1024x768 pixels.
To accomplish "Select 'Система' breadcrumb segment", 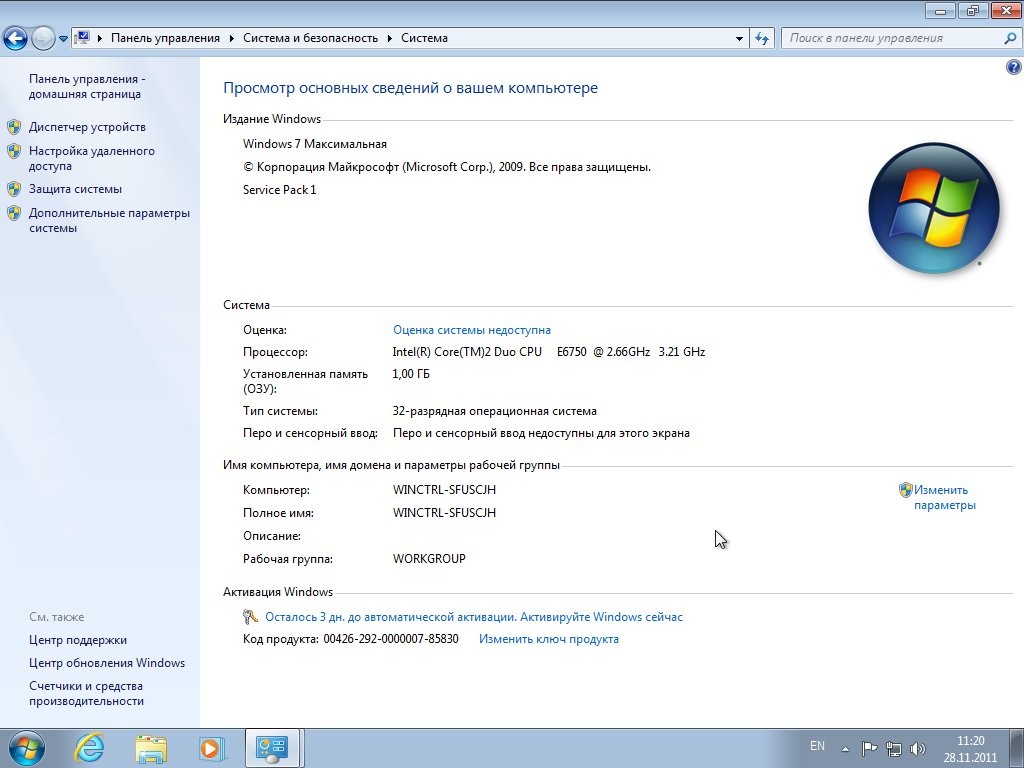I will click(424, 38).
